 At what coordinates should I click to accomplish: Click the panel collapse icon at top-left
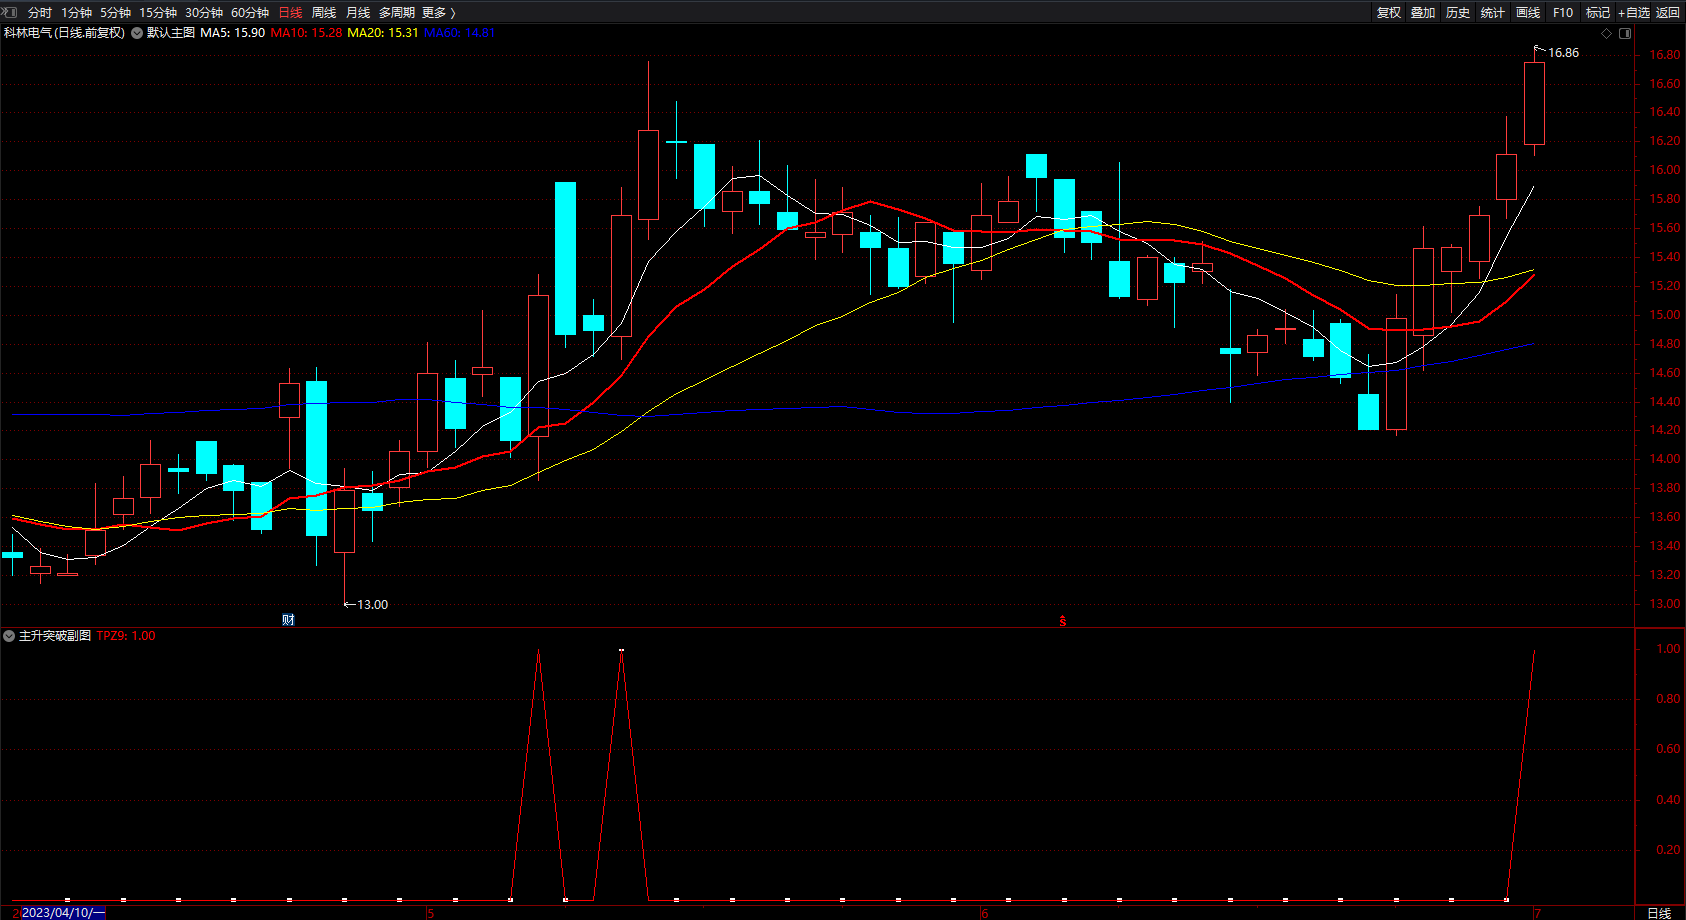[9, 12]
